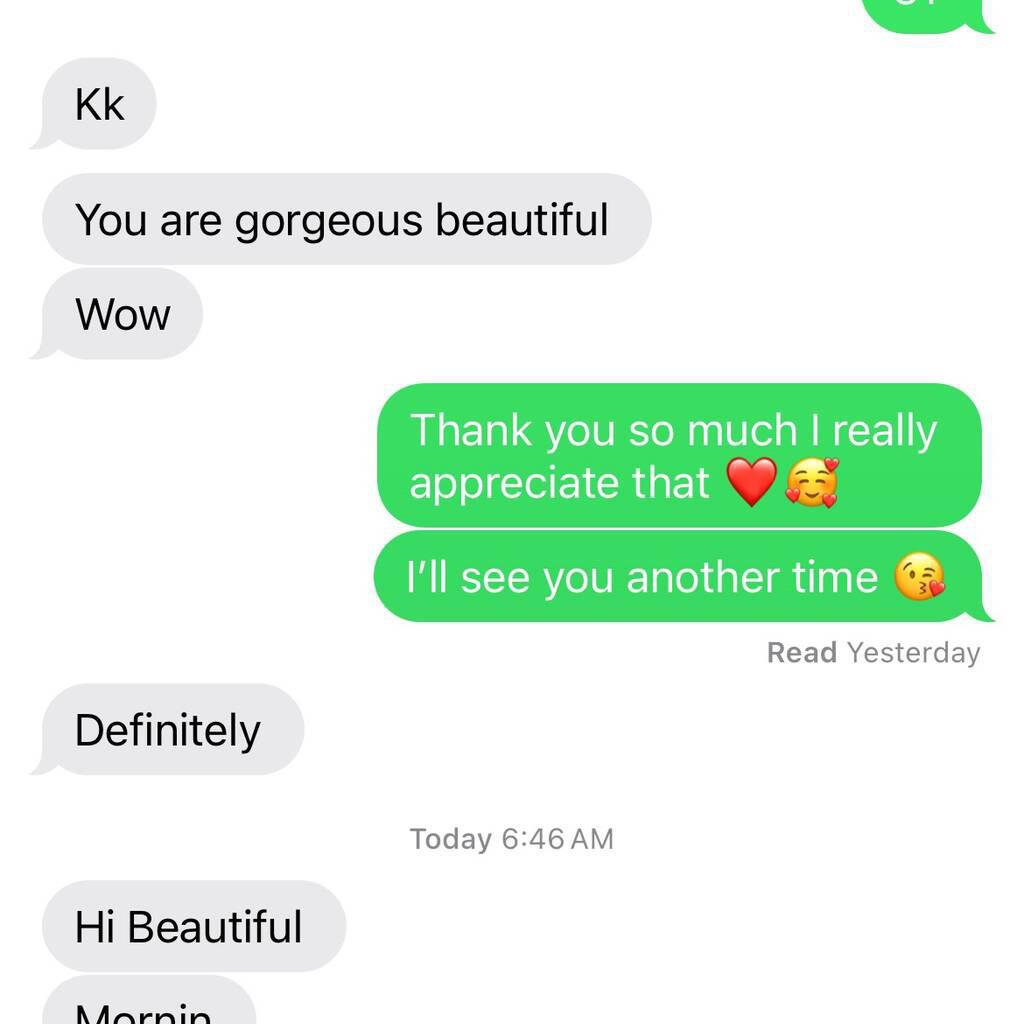Tap the partially visible 'Mornin' message
Screen dimensions: 1024x1024
(x=149, y=1000)
